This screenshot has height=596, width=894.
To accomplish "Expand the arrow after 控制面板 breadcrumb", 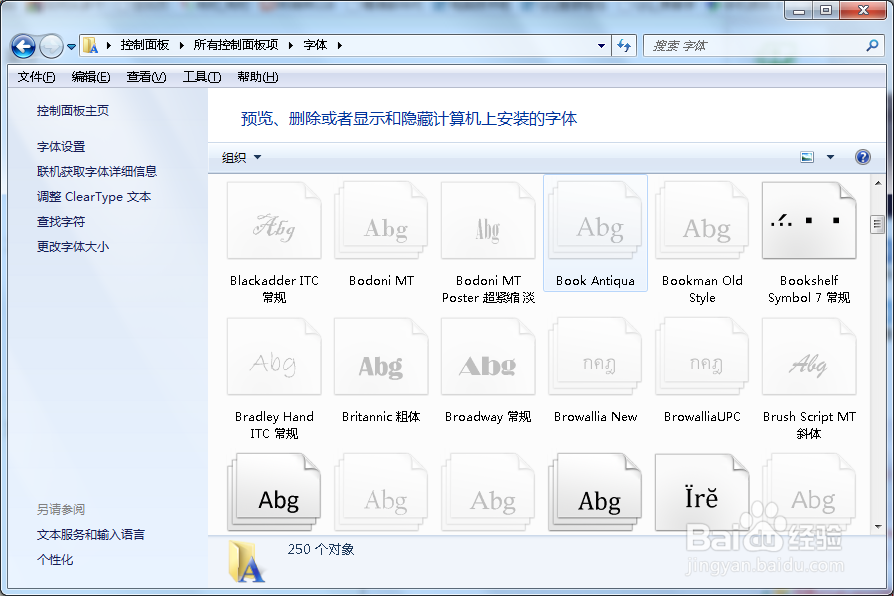I will tap(181, 45).
